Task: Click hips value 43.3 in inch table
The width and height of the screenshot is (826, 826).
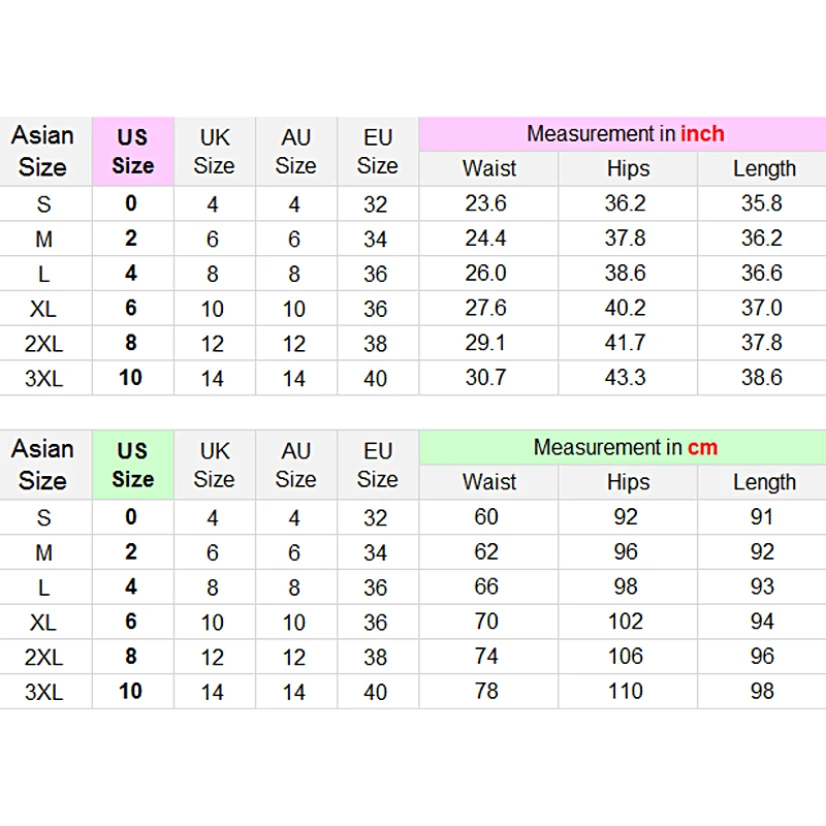Action: tap(625, 378)
